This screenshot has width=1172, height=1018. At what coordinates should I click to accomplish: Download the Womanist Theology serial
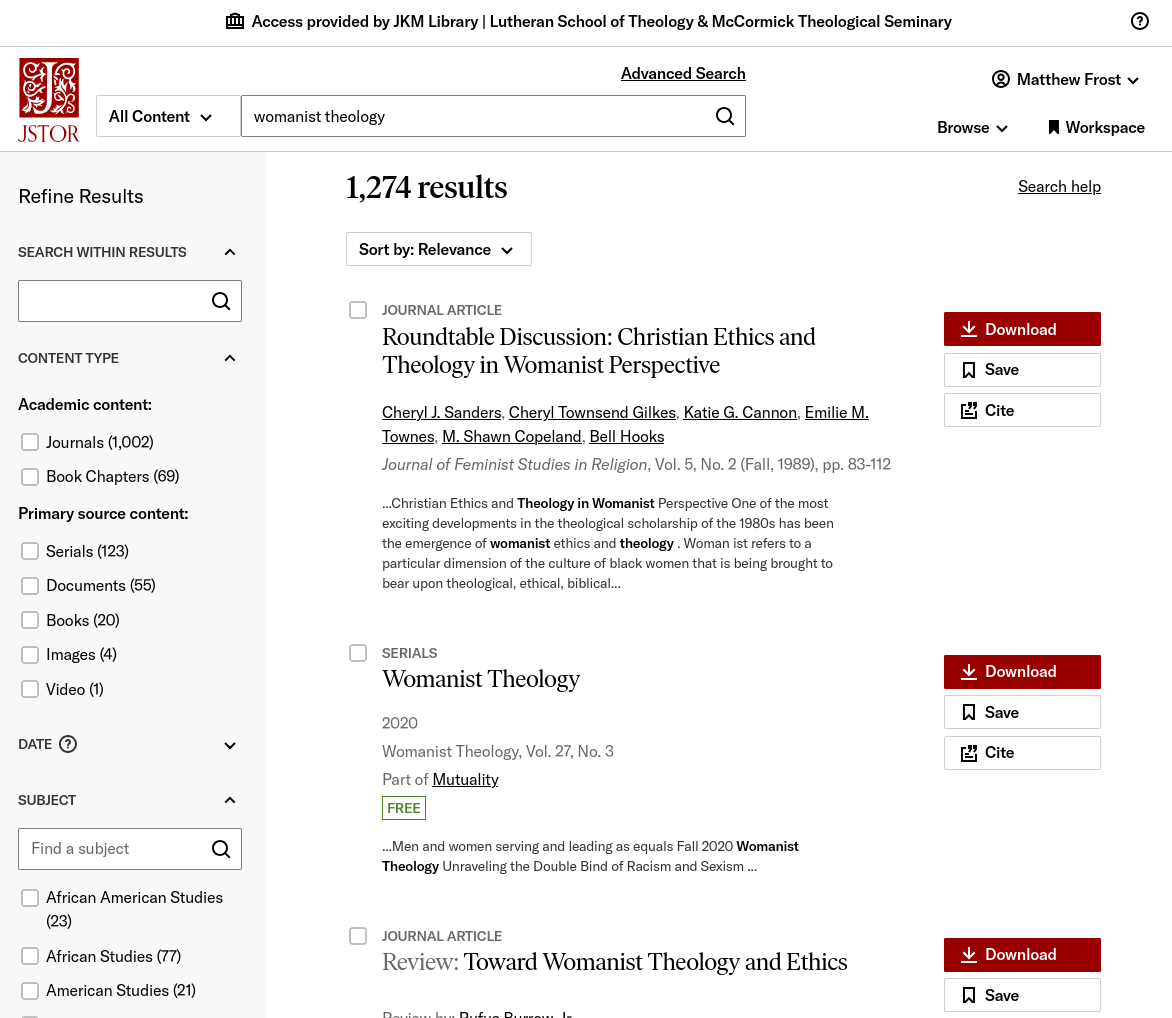[x=1021, y=671]
